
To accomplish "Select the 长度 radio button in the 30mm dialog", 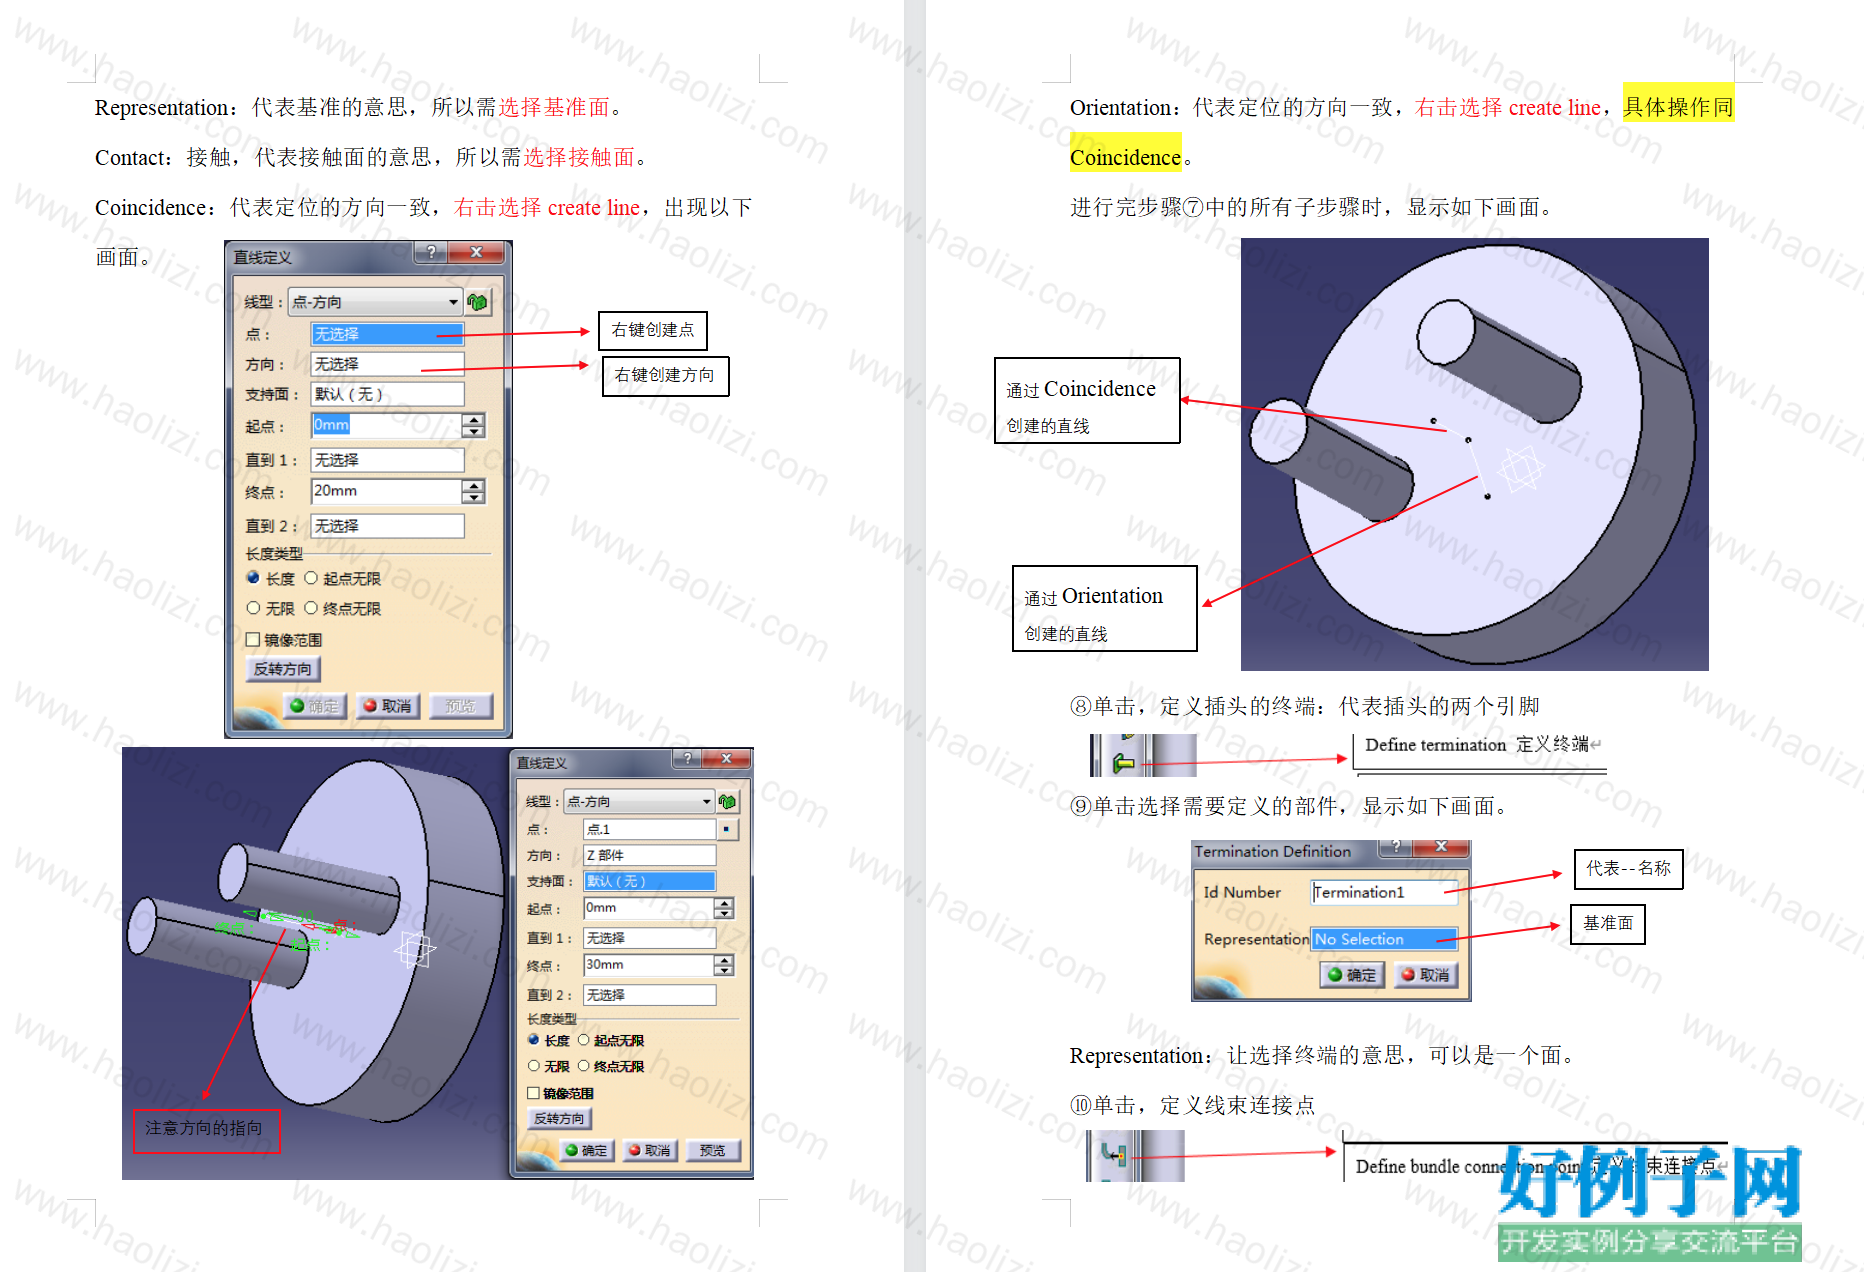I will (x=534, y=1040).
